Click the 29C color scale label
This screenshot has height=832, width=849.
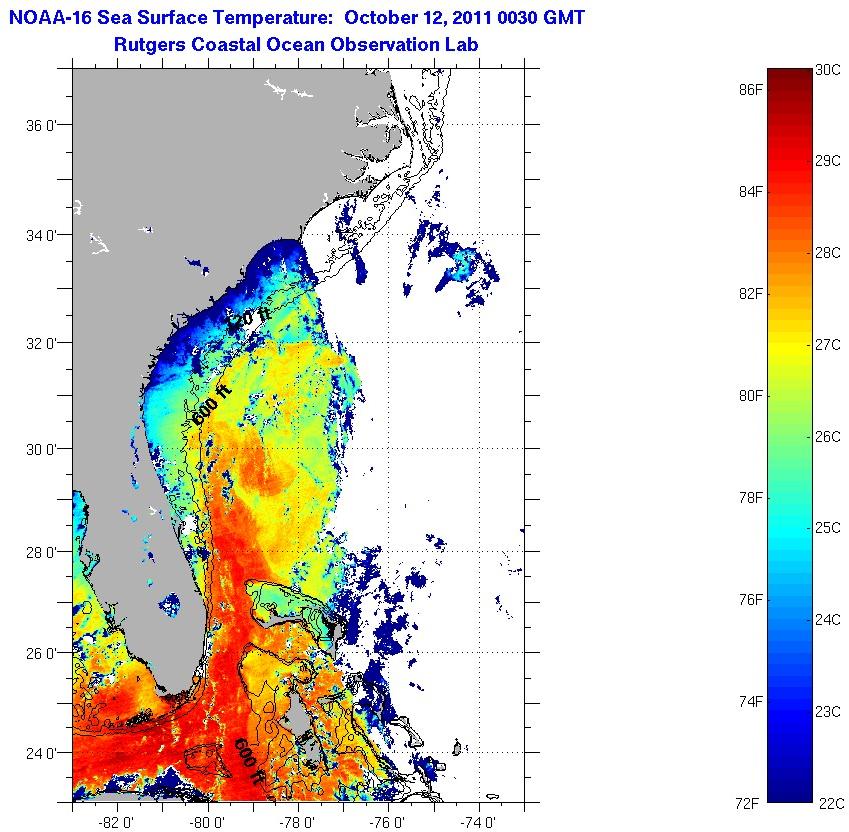(x=828, y=161)
